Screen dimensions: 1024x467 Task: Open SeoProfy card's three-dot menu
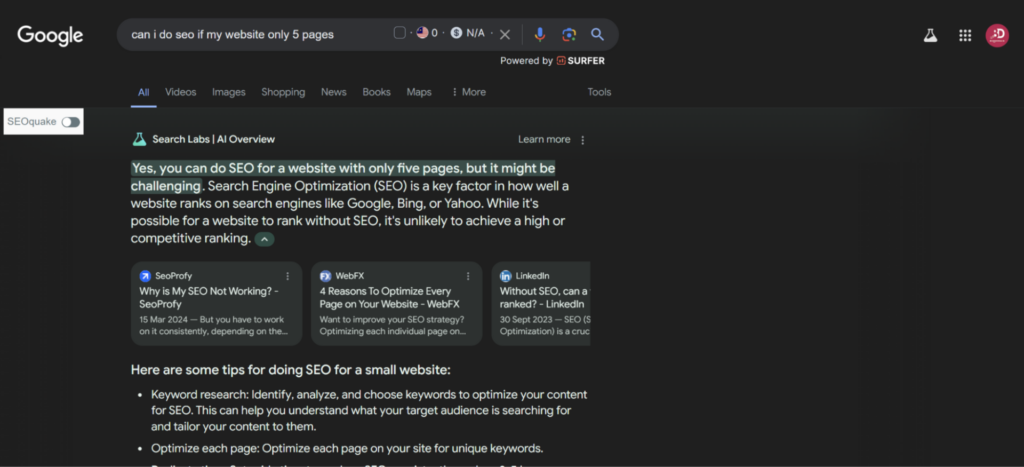[288, 276]
